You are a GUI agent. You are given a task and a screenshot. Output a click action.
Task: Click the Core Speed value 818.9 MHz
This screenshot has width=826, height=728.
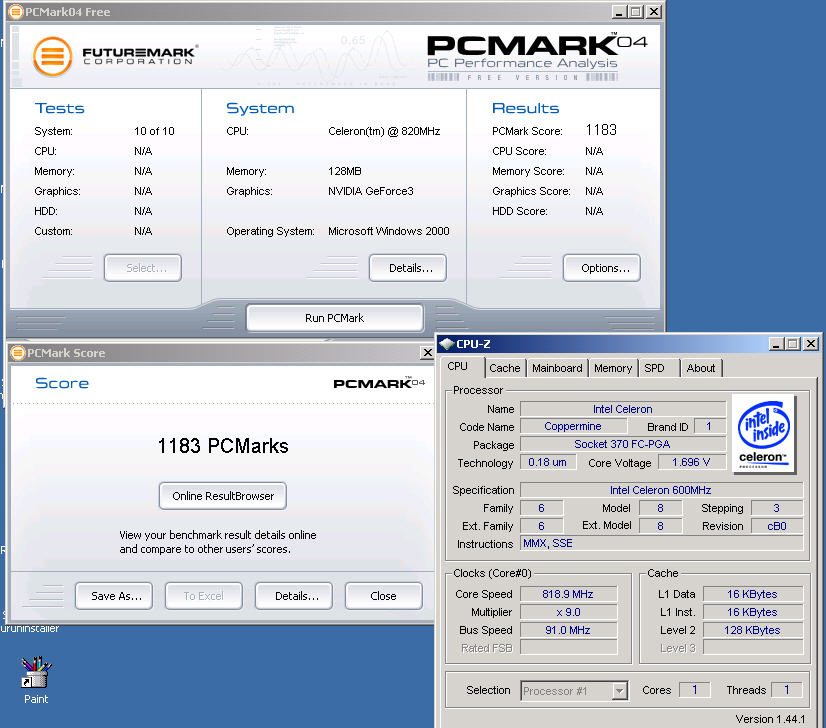[568, 594]
